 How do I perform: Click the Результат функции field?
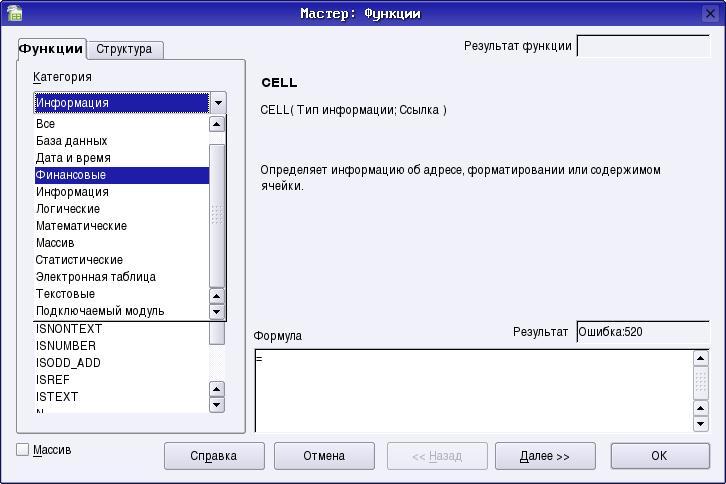[643, 46]
